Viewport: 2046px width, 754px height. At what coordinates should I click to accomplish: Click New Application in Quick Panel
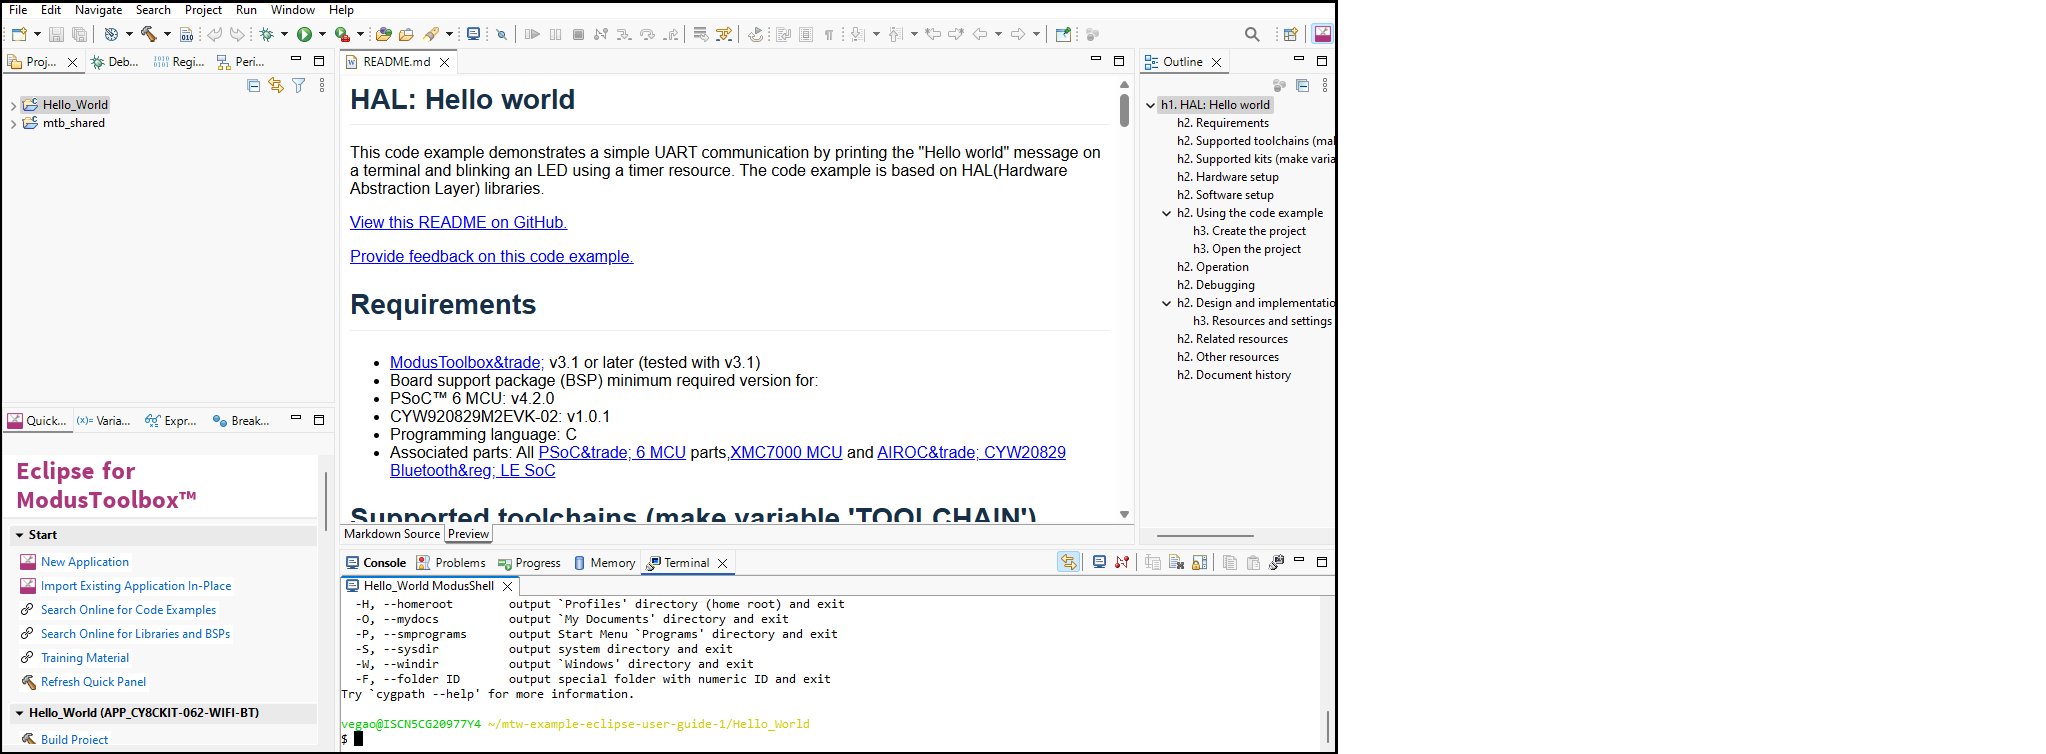pos(84,562)
